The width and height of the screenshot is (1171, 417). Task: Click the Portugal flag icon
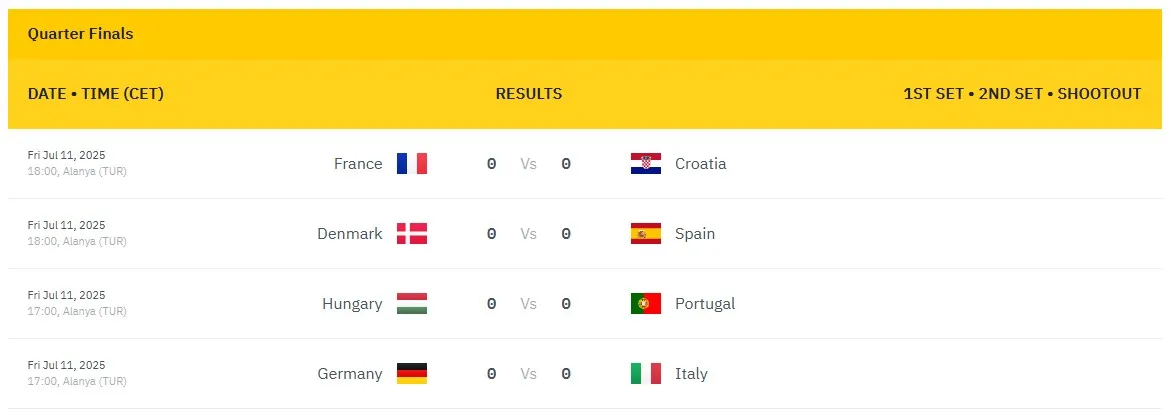click(646, 304)
